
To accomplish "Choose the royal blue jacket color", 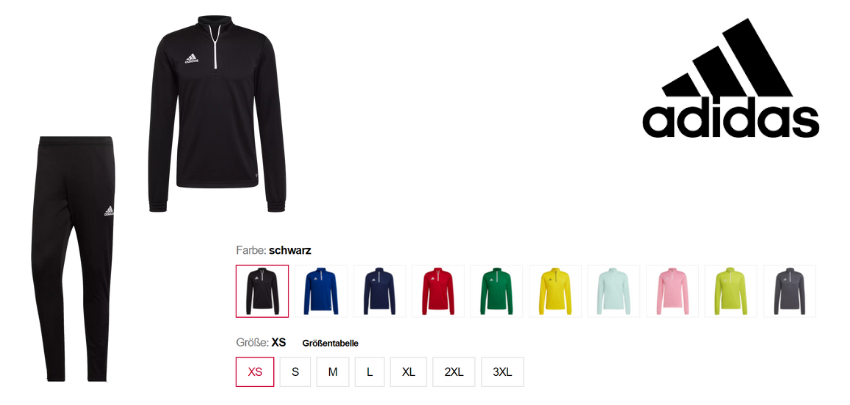I will coord(321,291).
